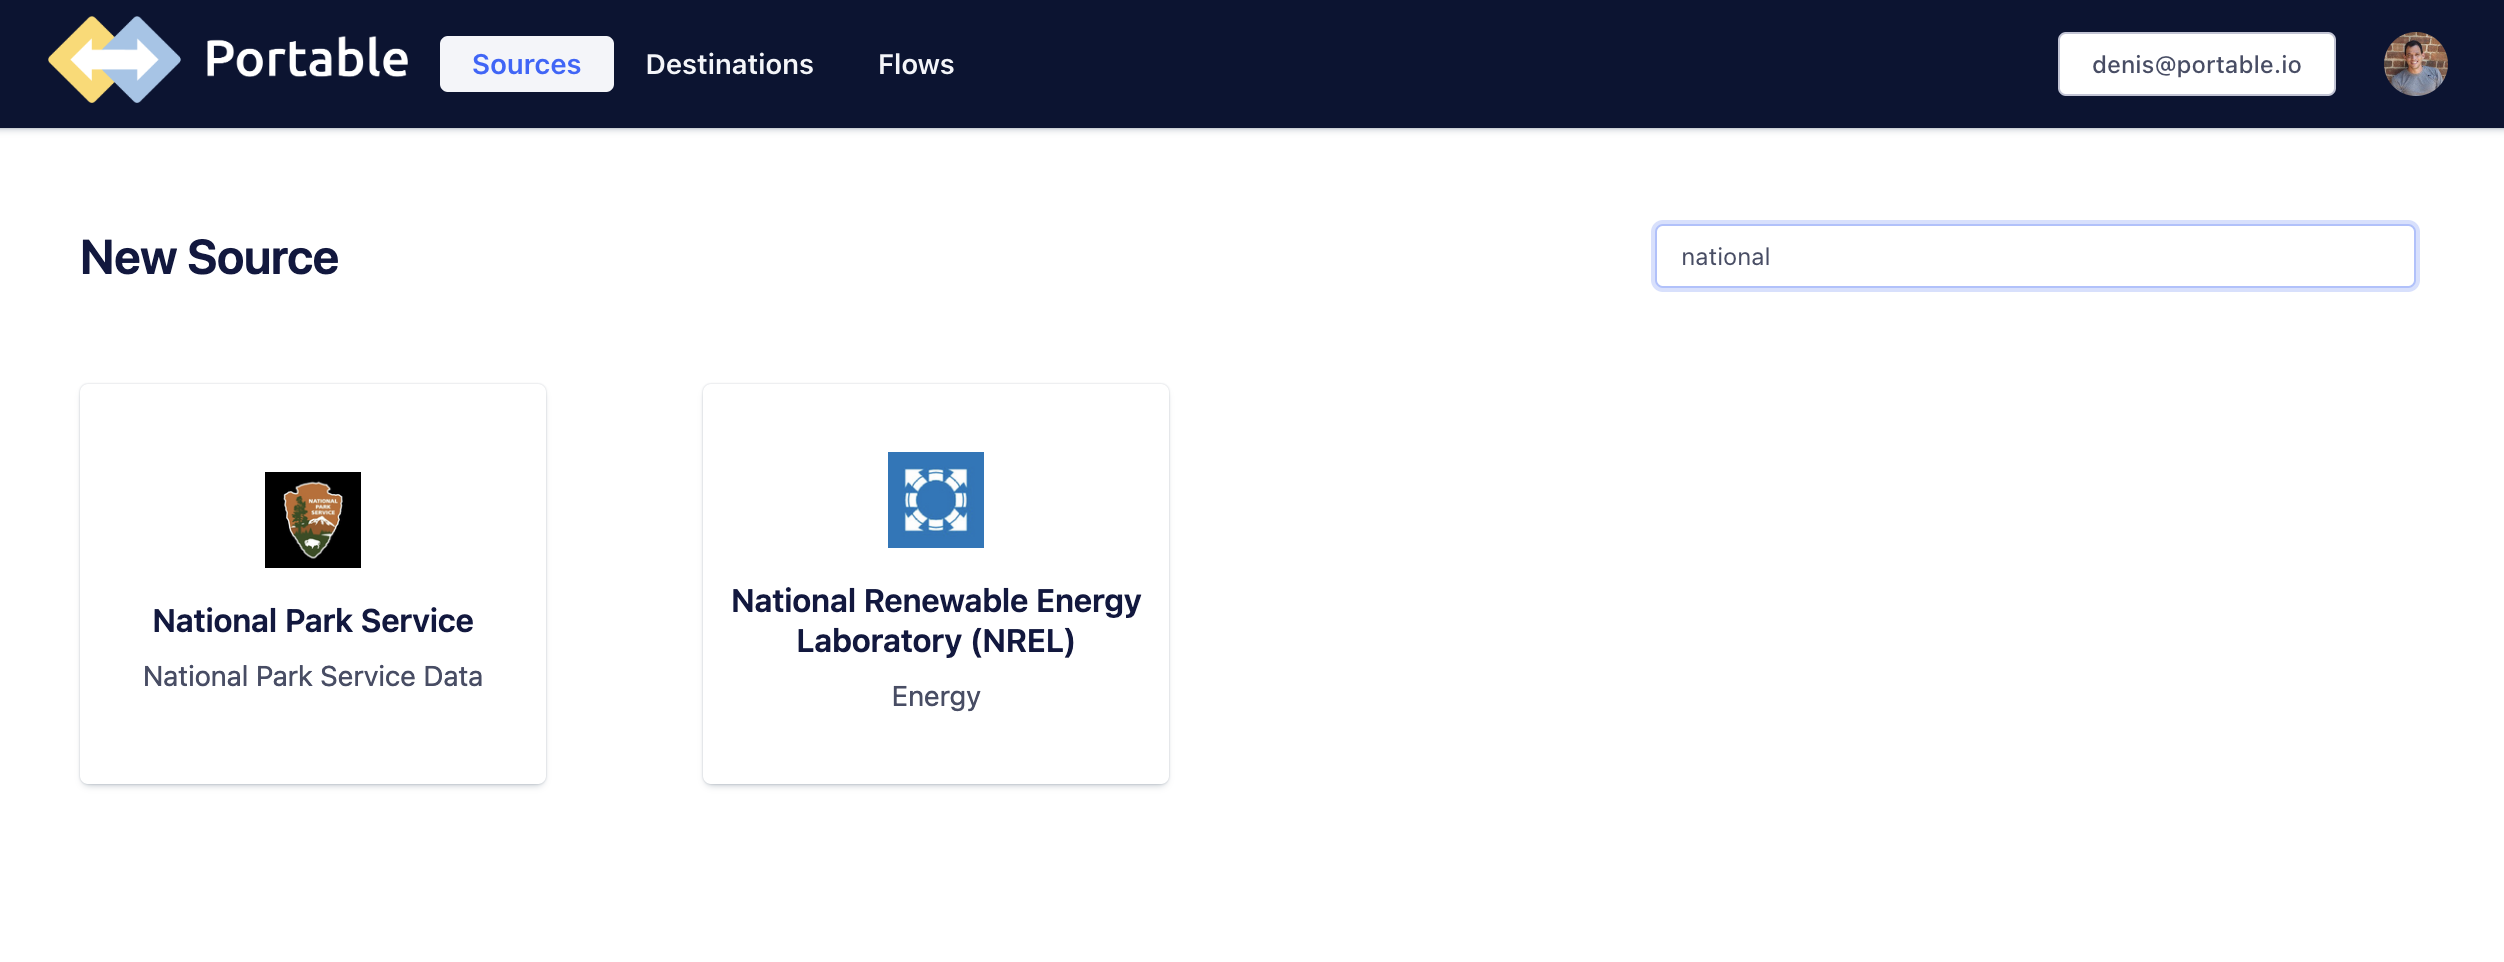
Task: Click the Portable wordmark text
Action: pyautogui.click(x=306, y=60)
